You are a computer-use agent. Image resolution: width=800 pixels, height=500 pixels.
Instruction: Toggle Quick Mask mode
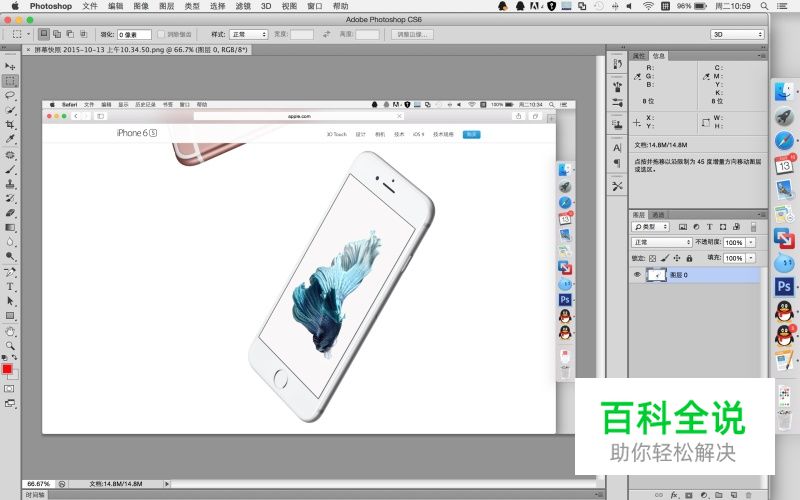click(x=10, y=389)
